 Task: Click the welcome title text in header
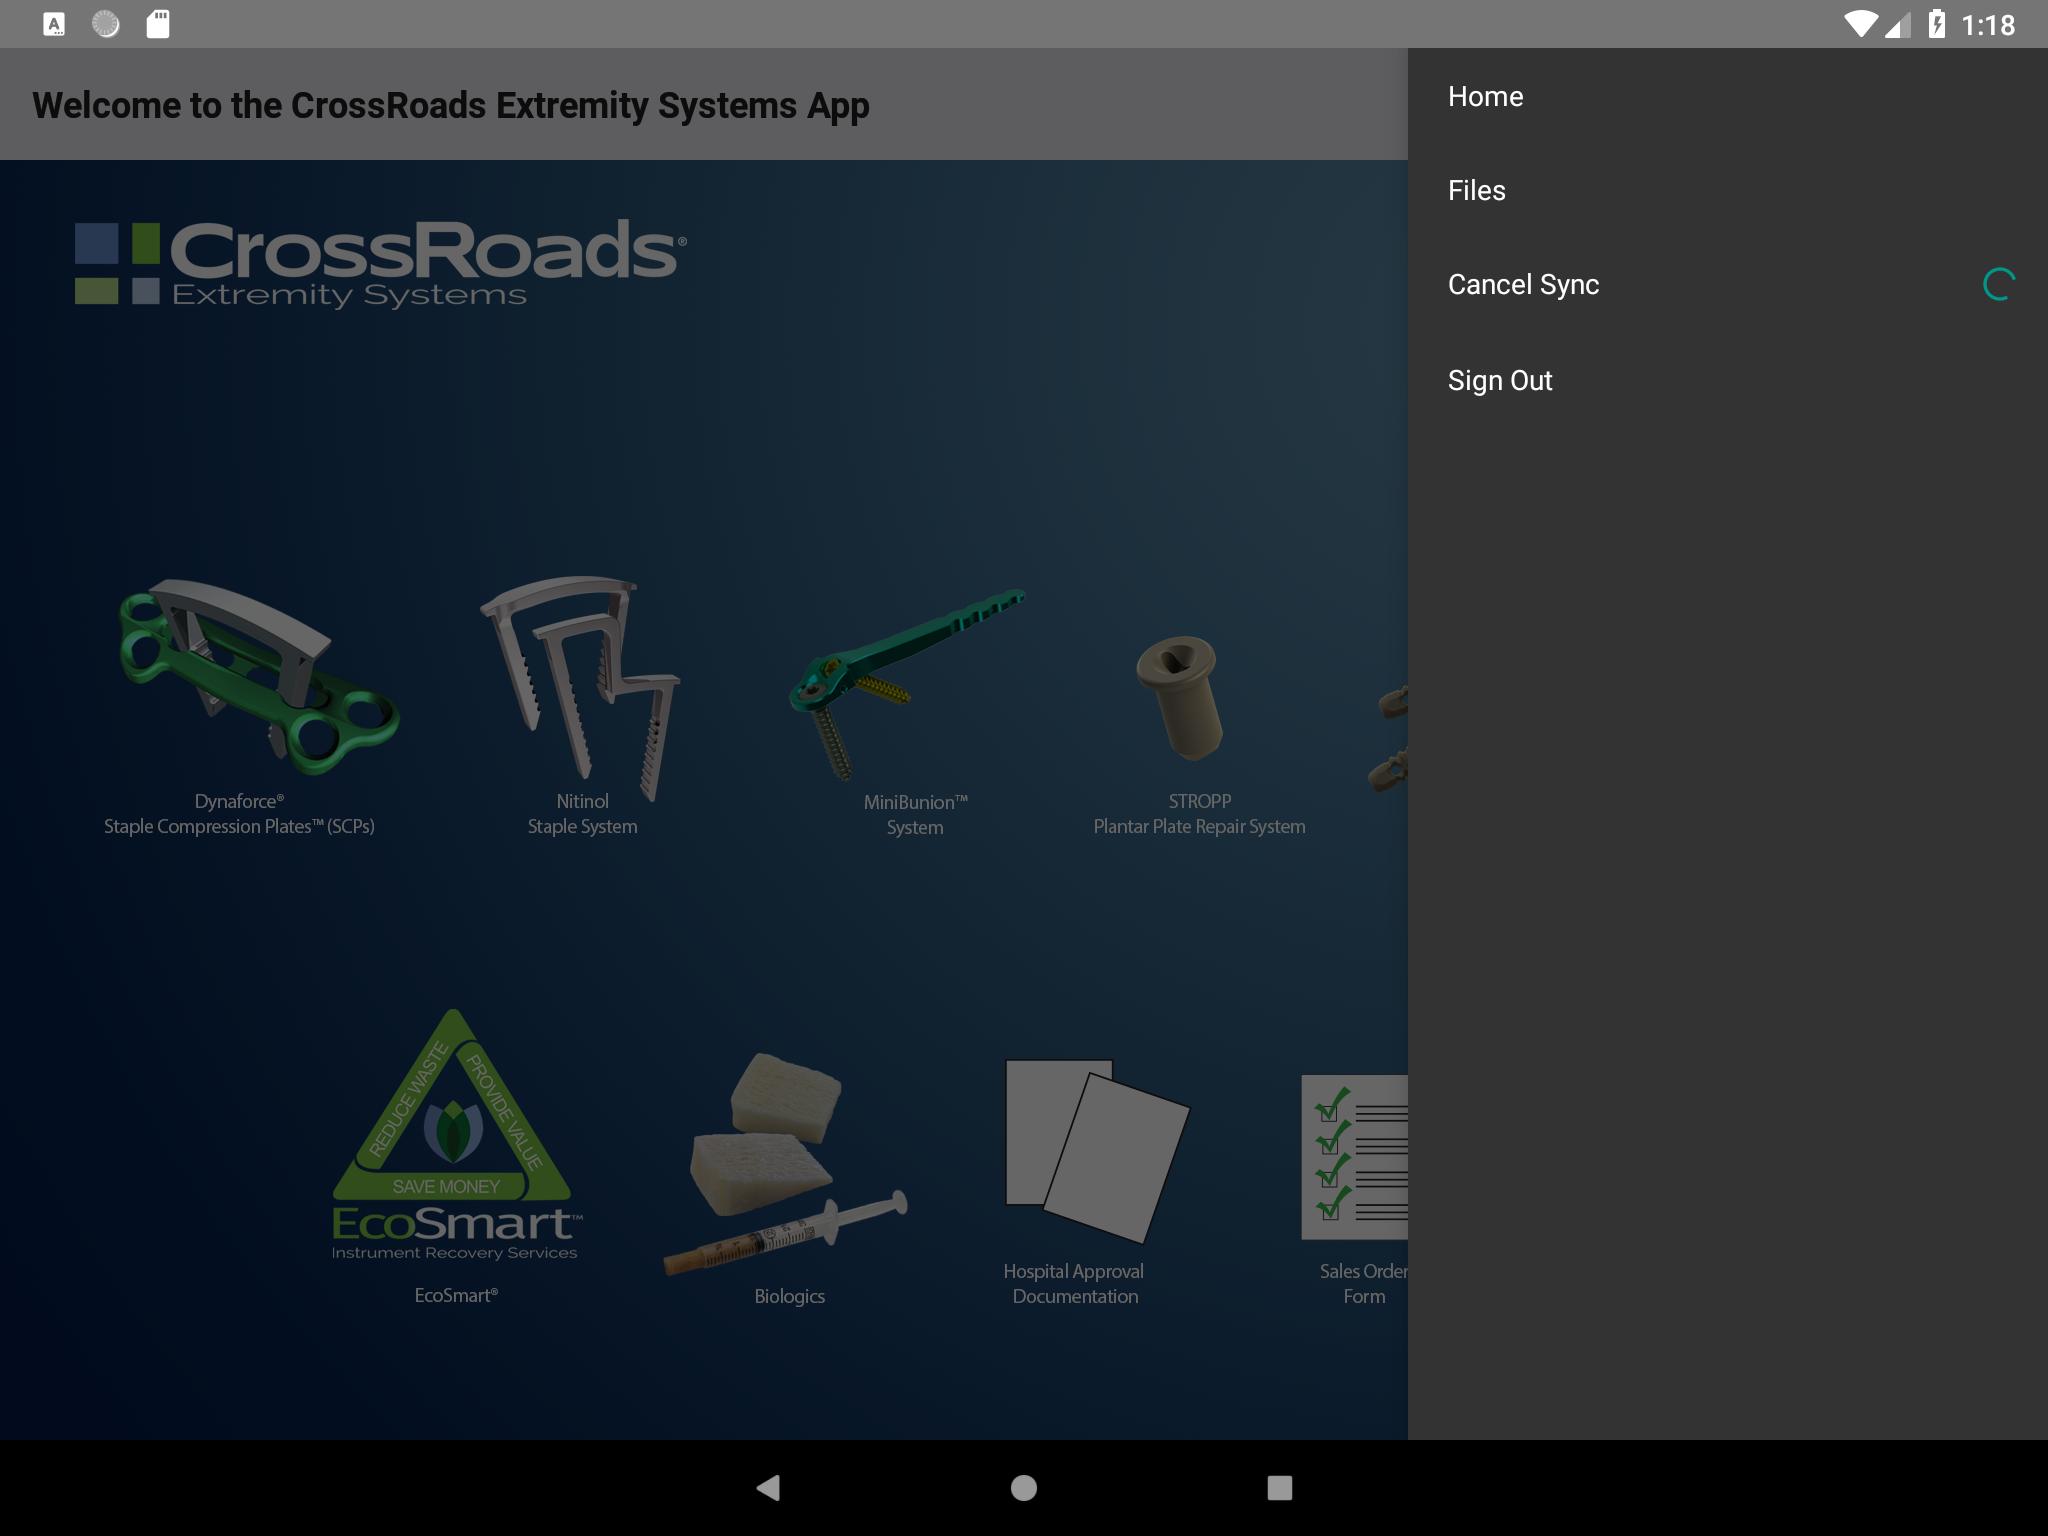pos(451,105)
